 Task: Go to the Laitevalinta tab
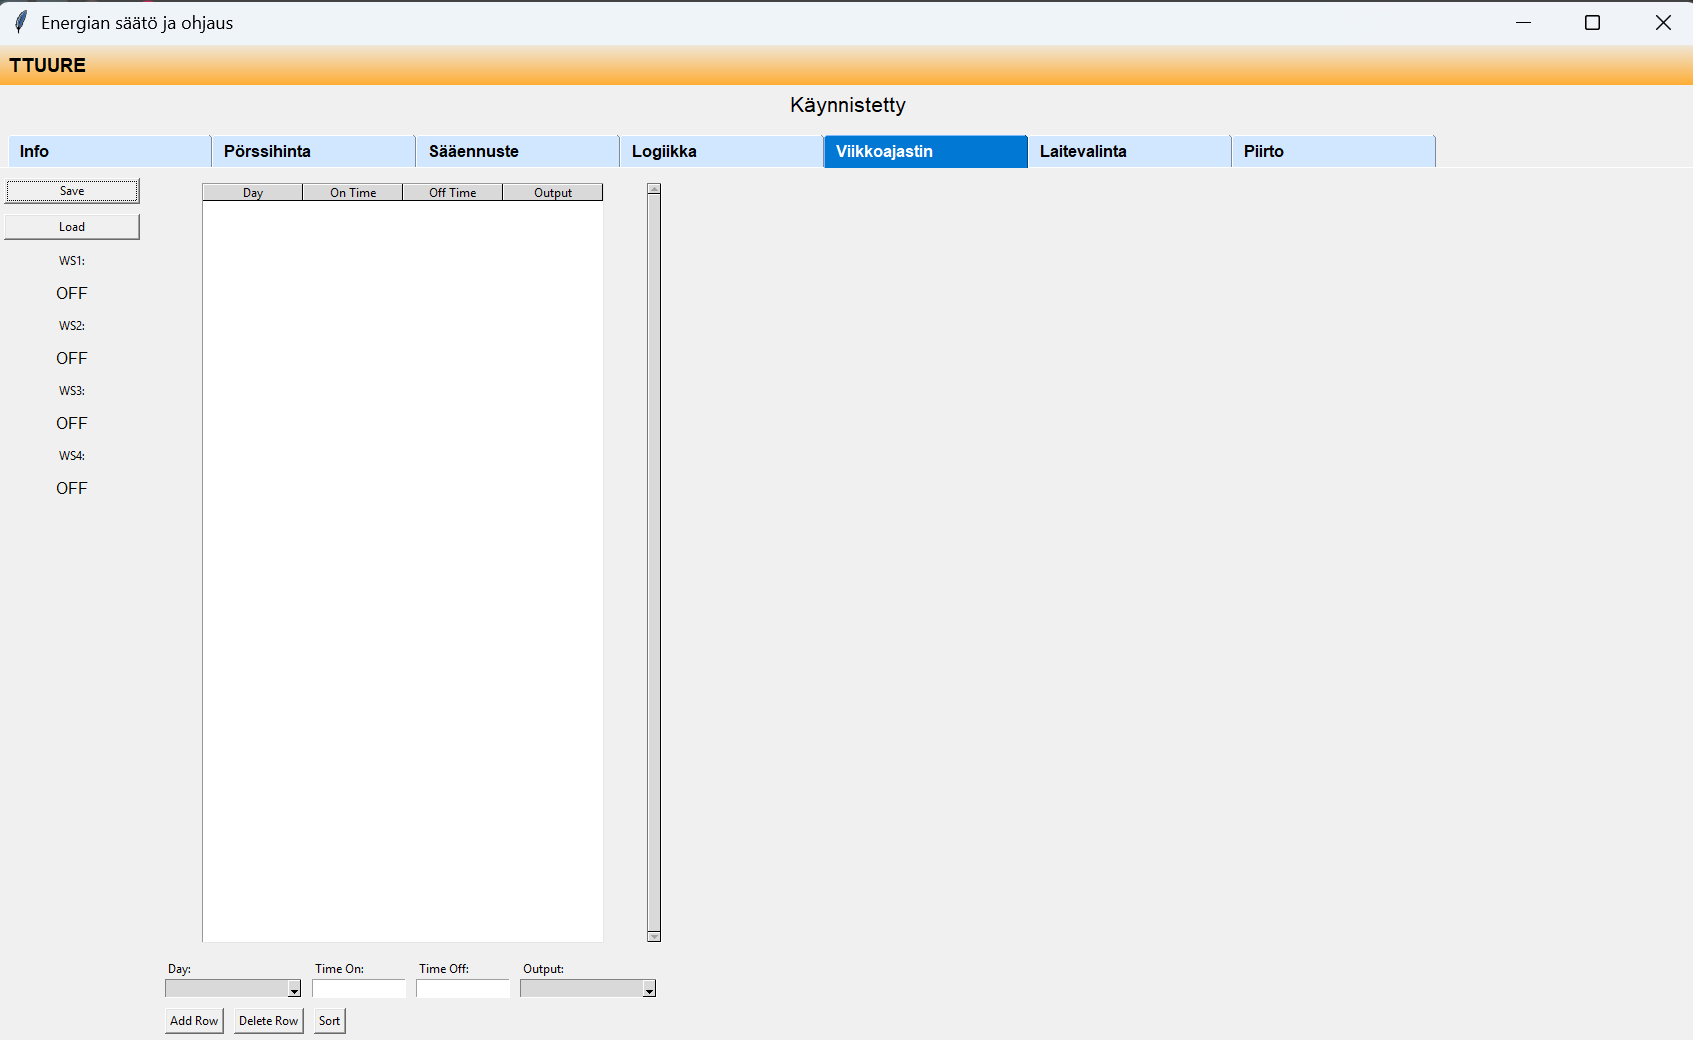point(1129,151)
